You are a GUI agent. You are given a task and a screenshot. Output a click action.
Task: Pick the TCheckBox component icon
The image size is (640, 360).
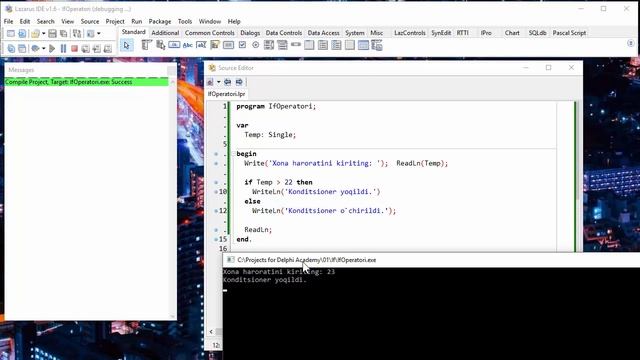242,45
